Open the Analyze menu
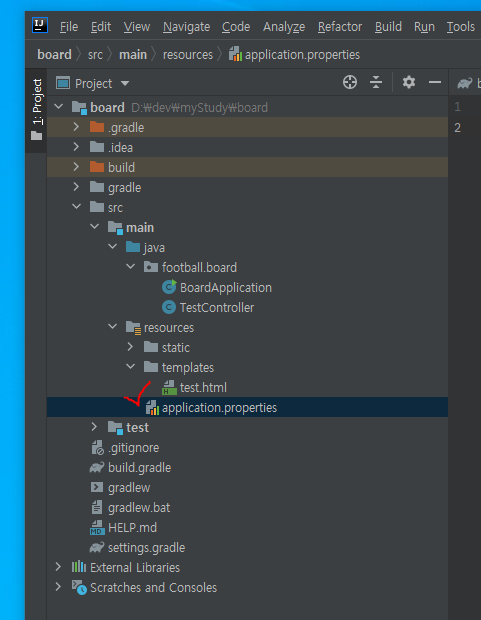This screenshot has width=481, height=620. pos(284,26)
